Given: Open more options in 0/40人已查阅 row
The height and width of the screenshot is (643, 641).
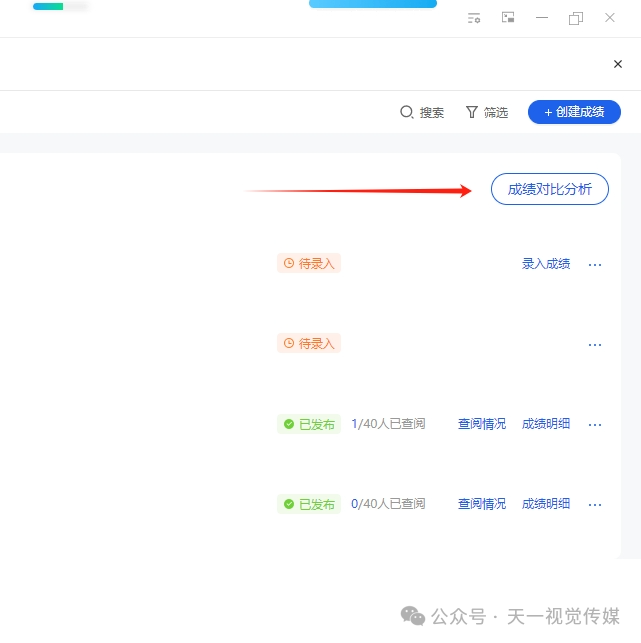Looking at the screenshot, I should [595, 505].
